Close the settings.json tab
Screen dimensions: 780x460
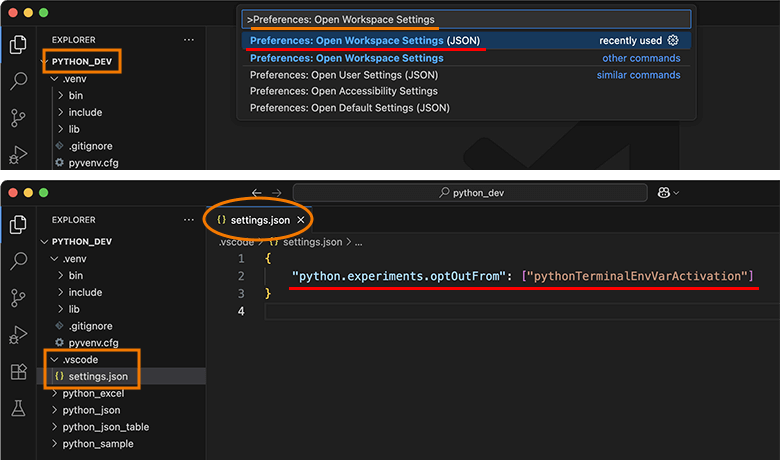(300, 220)
